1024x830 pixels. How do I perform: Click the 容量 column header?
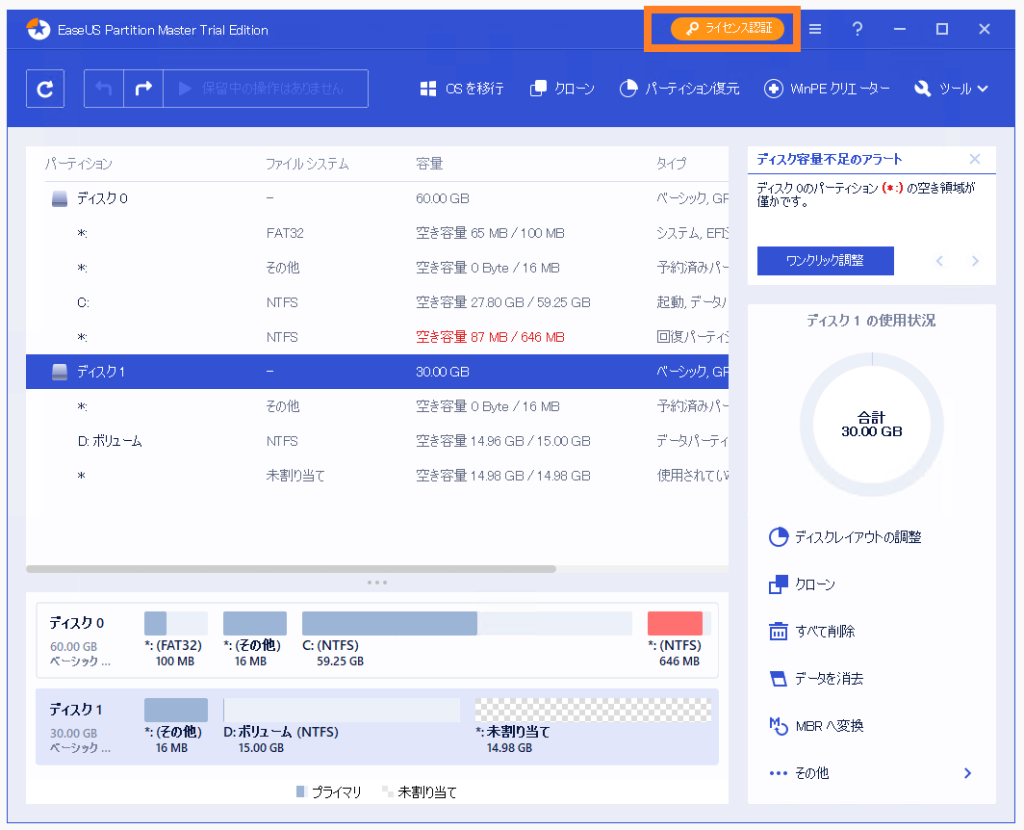pyautogui.click(x=429, y=163)
